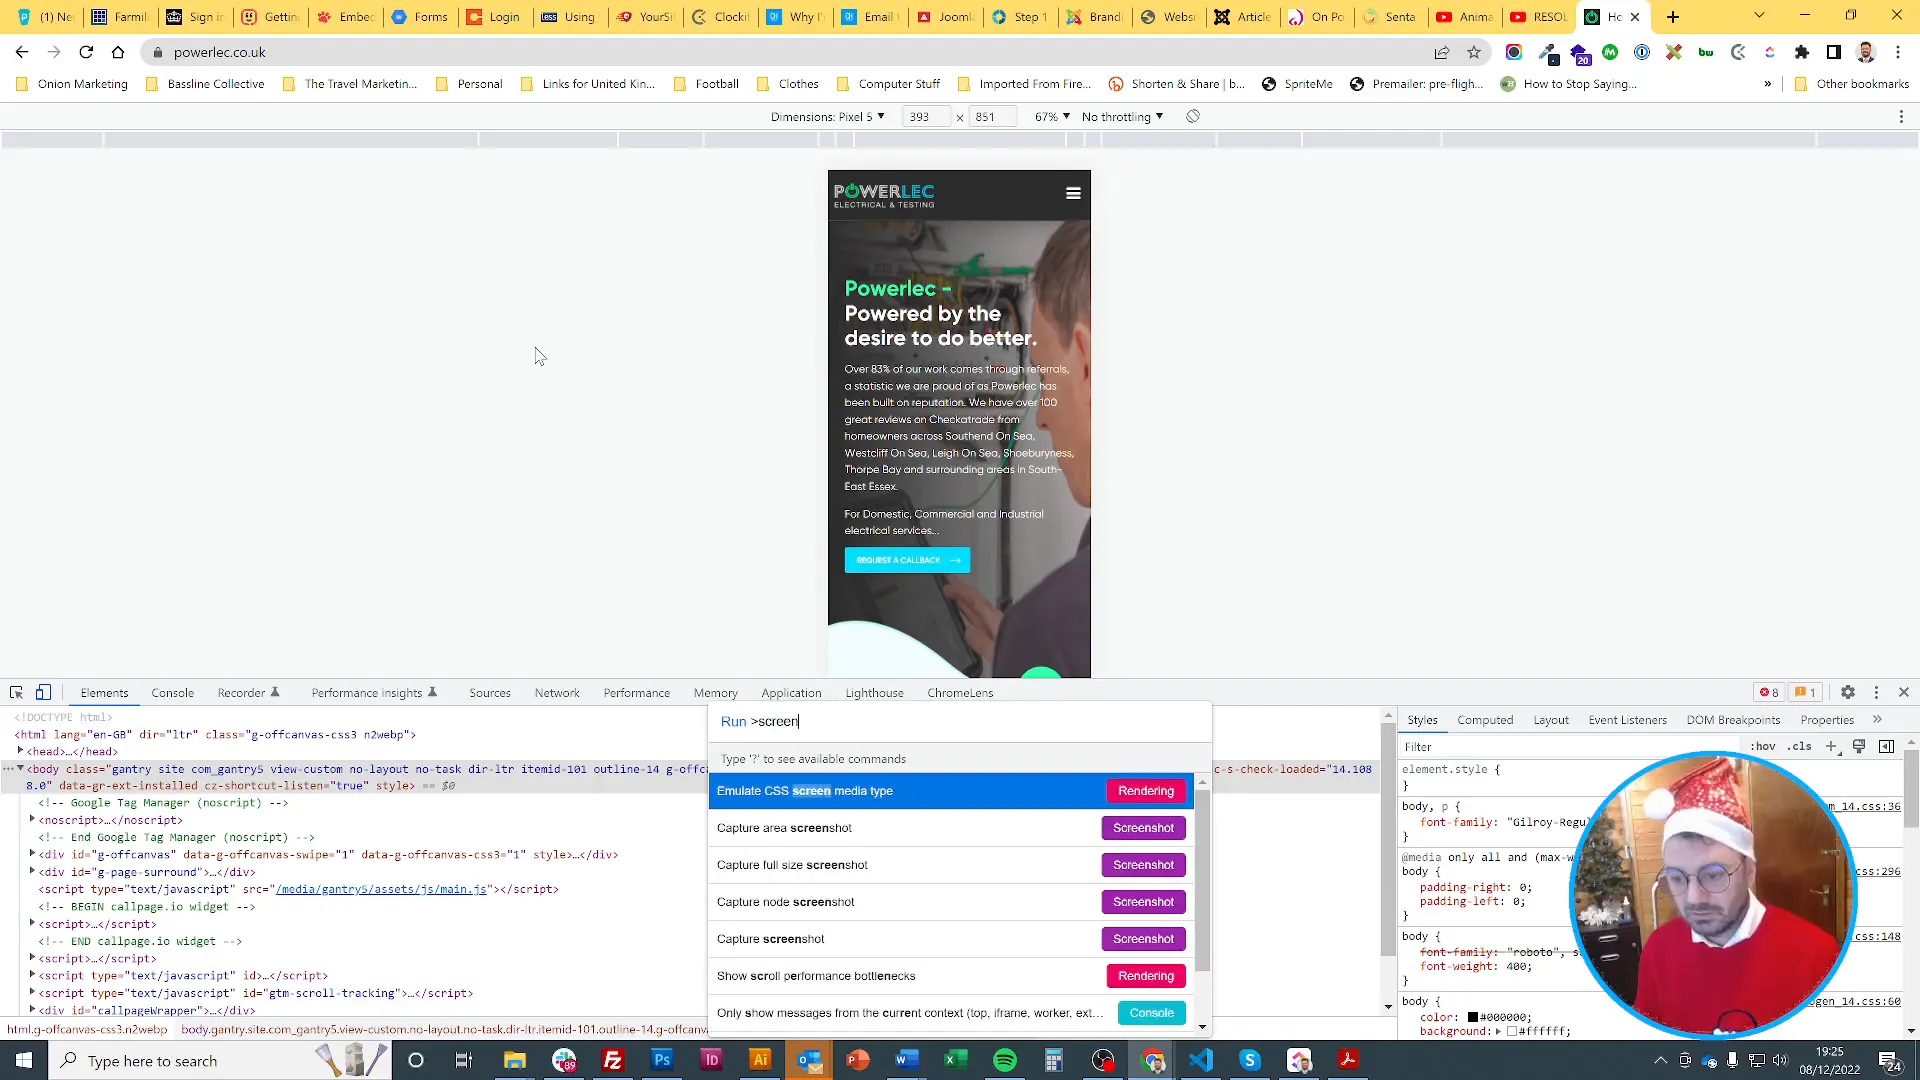Click the 8 errors counter badge

tap(1769, 692)
